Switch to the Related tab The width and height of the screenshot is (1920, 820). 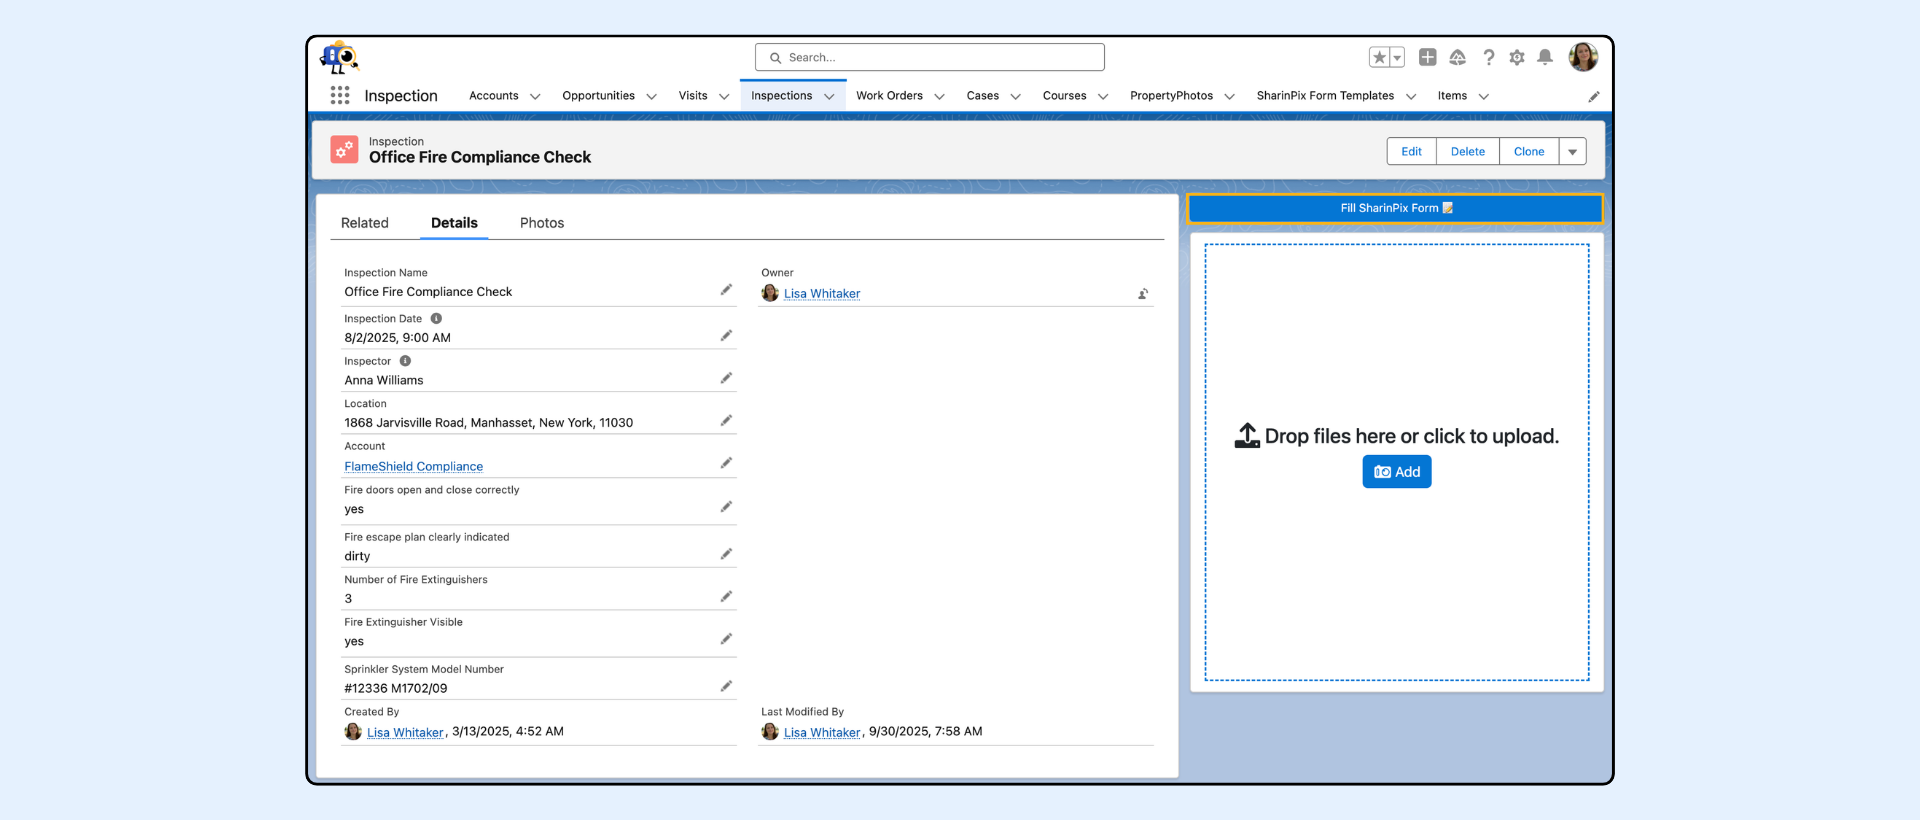coord(364,223)
